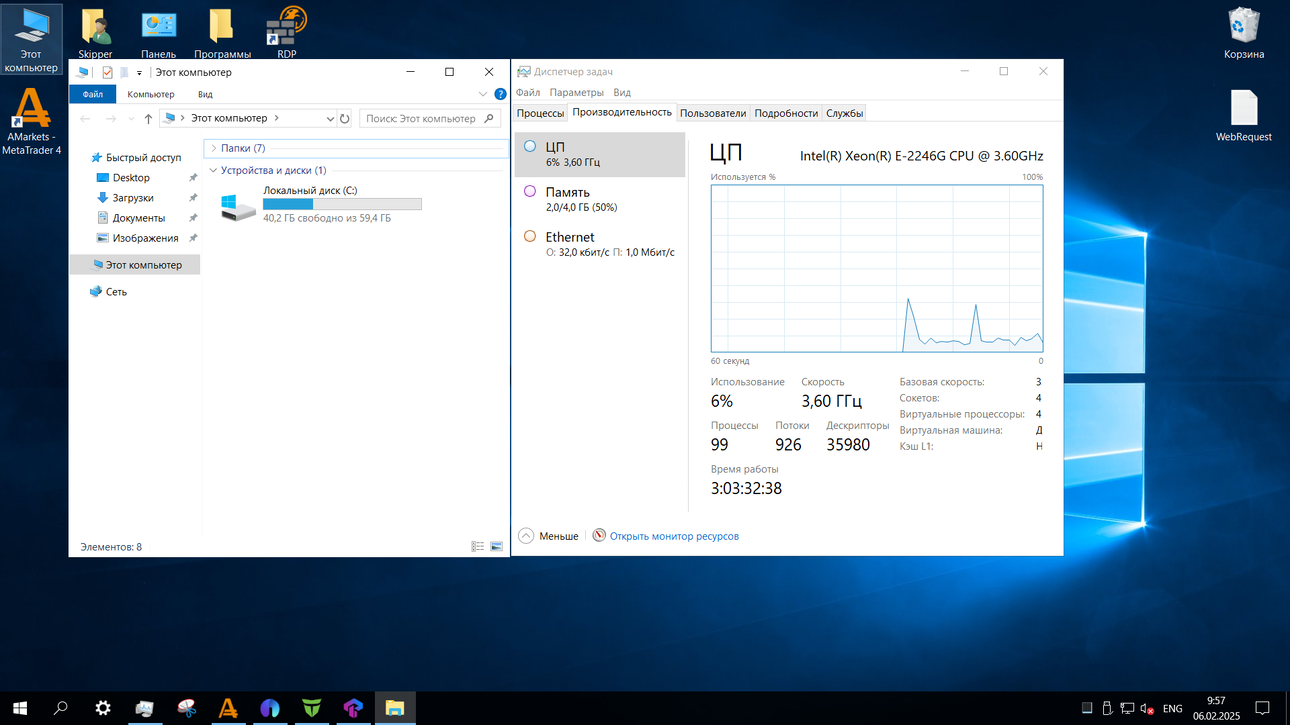Select AMarkets MetaTrader 4 desktop shortcut
1290x725 pixels.
[x=31, y=122]
